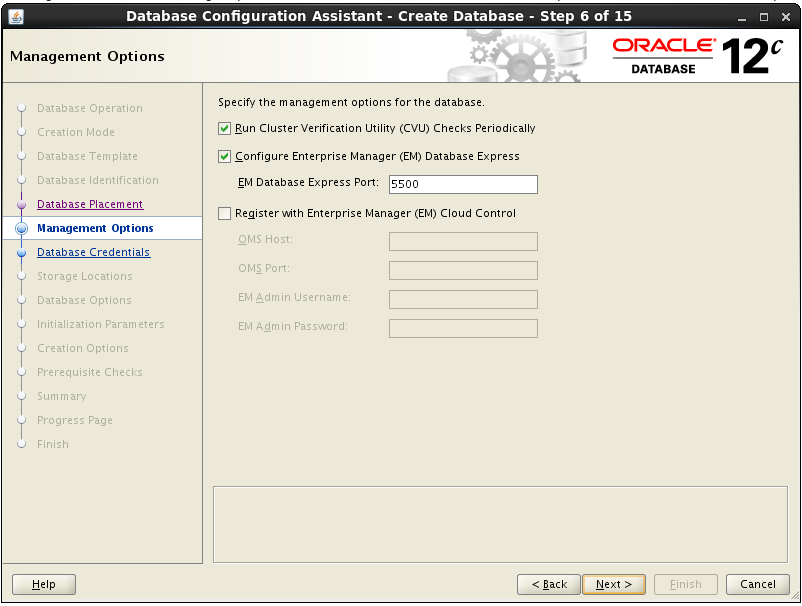This screenshot has width=802, height=606.
Task: Select Management Options in the step list
Action: click(95, 228)
